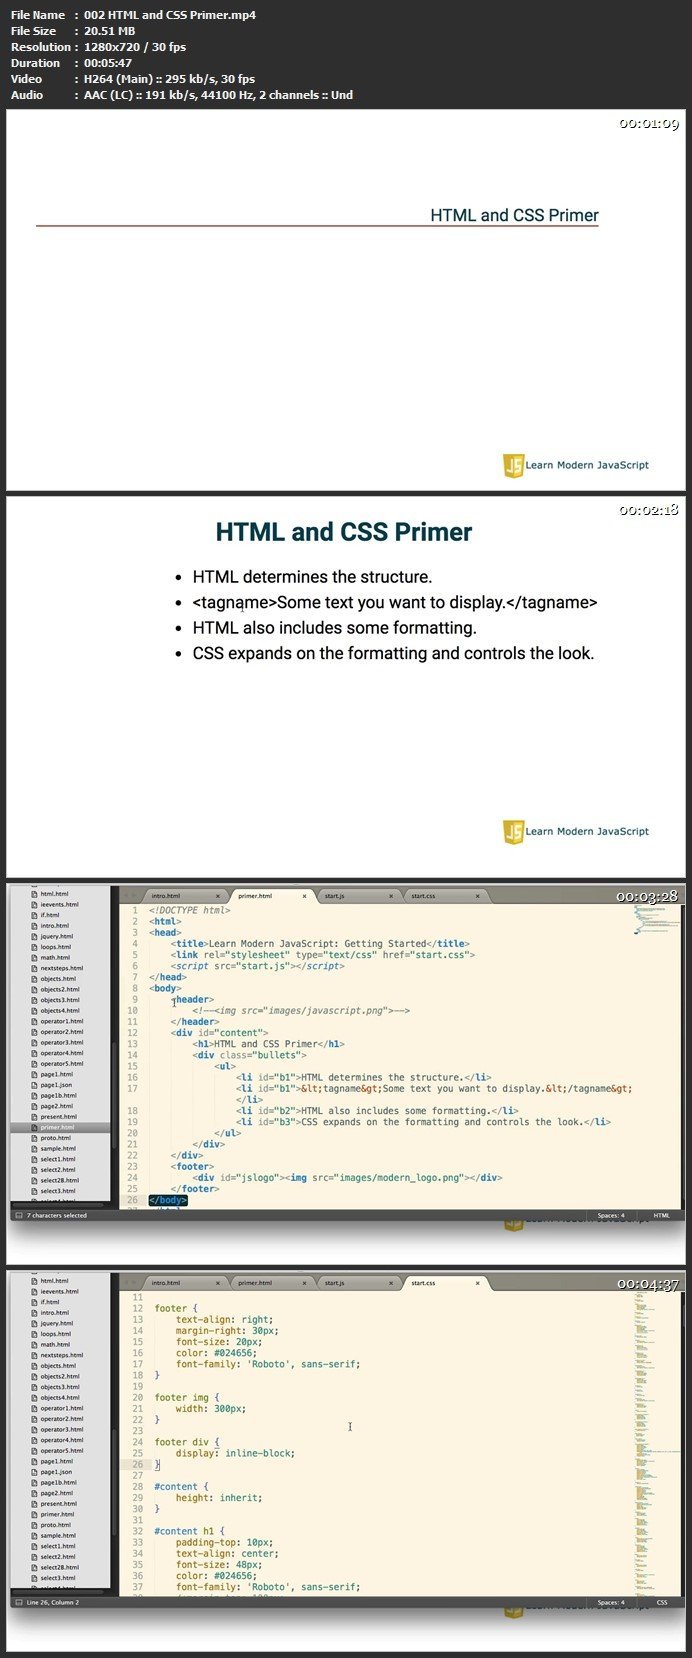The width and height of the screenshot is (692, 1658).
Task: Close the start.css tab in the 00:03:28 editor
Action: point(478,896)
